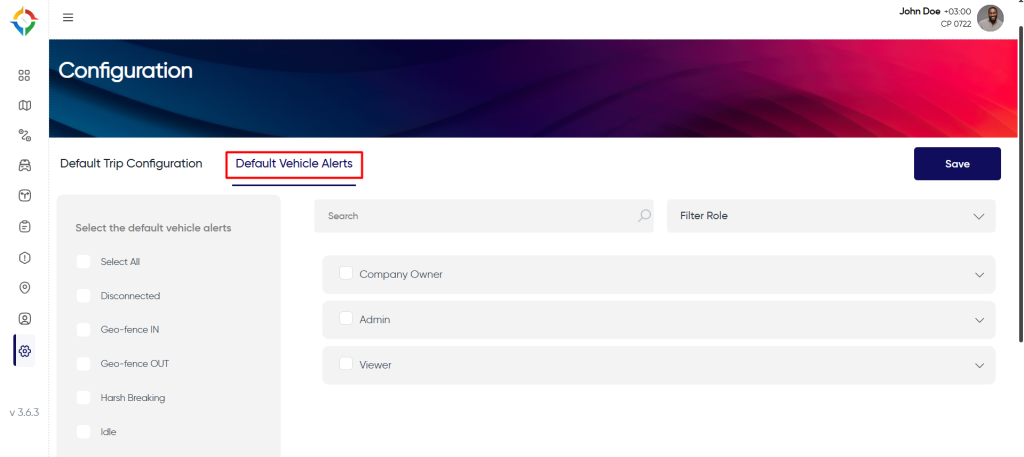Click the Admin role label
Viewport: 1024px width, 457px height.
point(375,320)
